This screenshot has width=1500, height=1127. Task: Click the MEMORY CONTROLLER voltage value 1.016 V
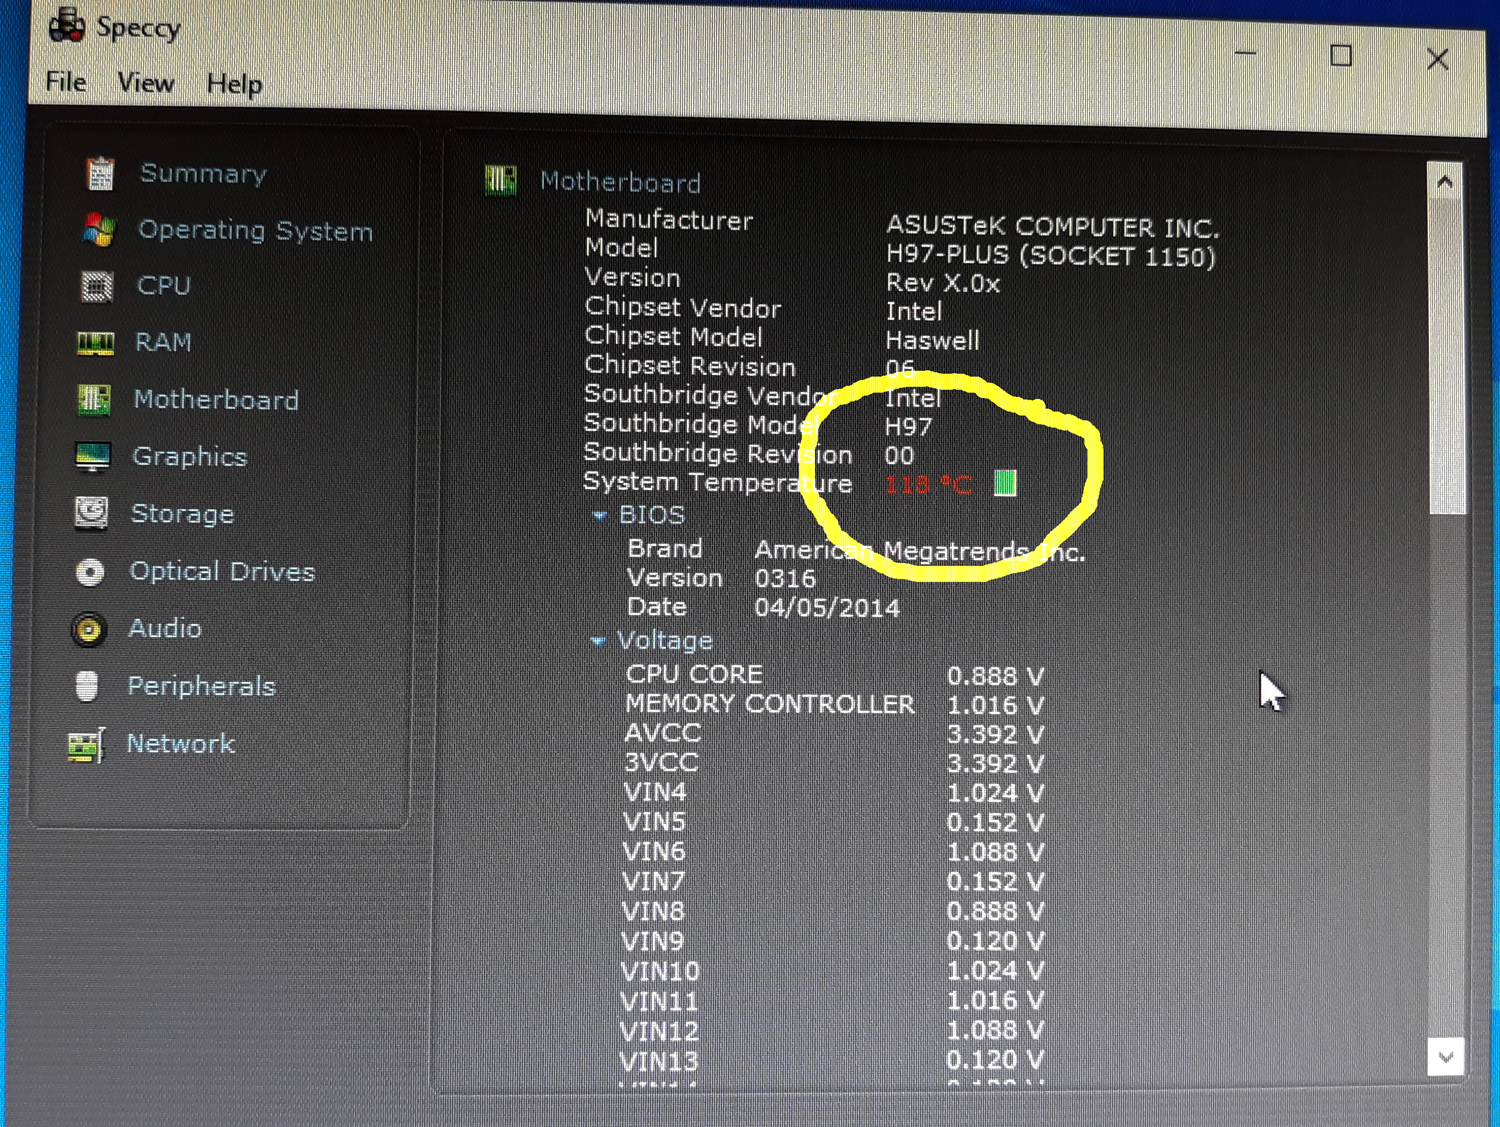[x=995, y=705]
